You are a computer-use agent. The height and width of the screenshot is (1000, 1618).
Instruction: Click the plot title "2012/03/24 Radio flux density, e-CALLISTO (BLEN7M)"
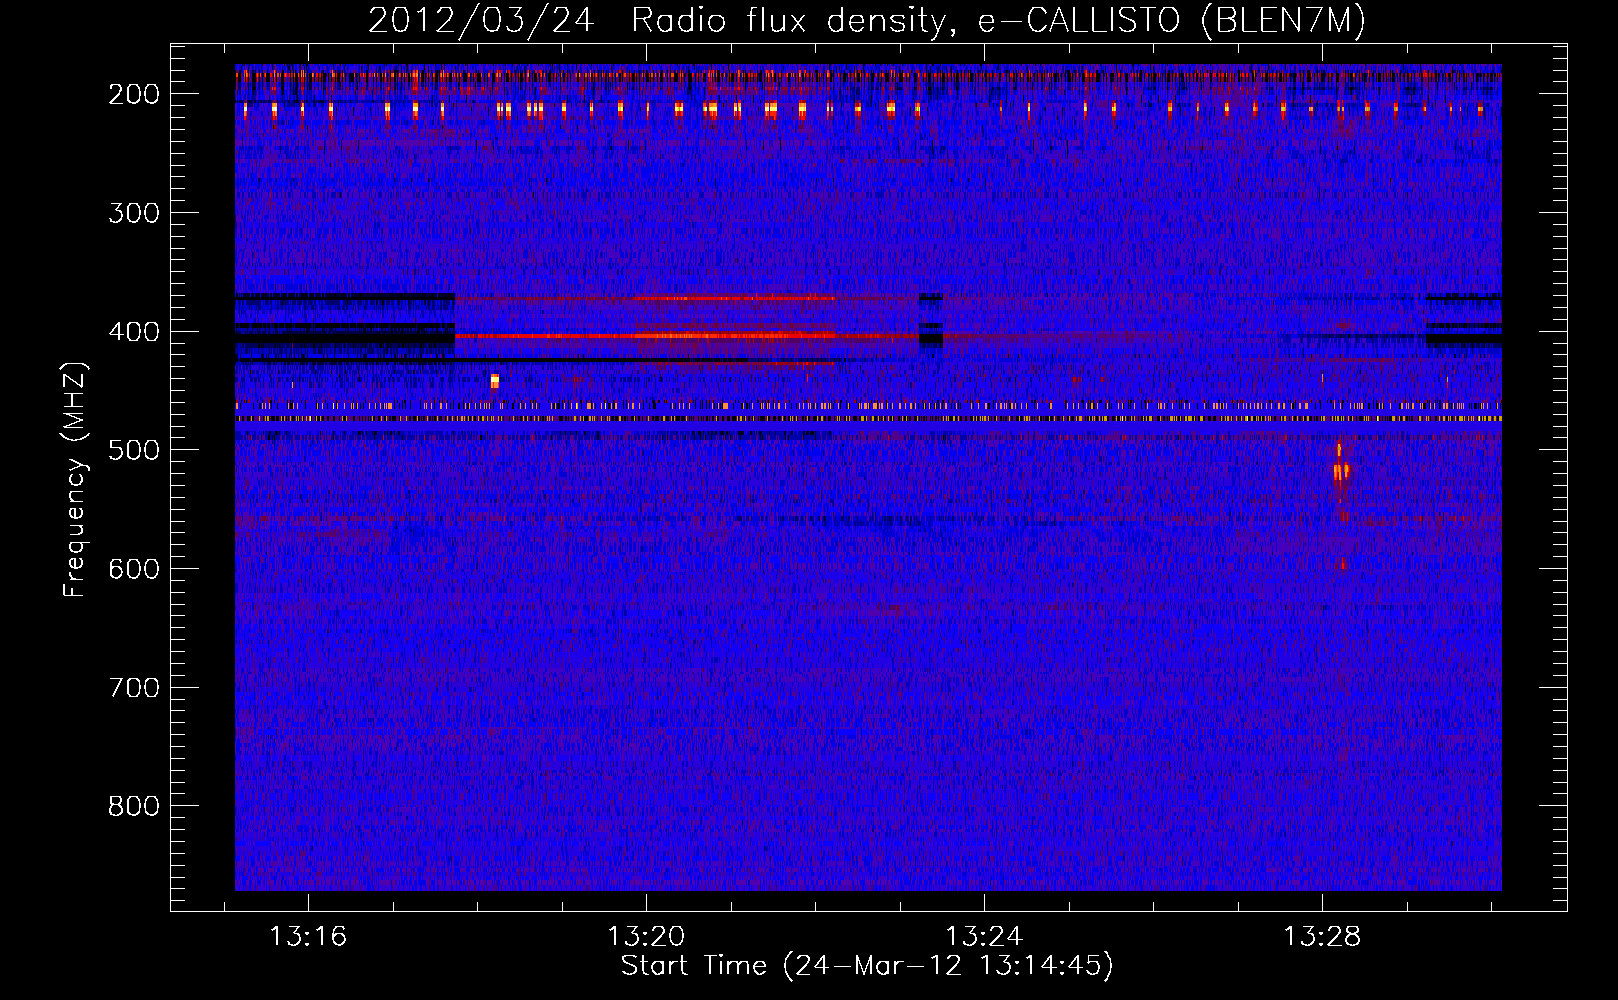[866, 20]
